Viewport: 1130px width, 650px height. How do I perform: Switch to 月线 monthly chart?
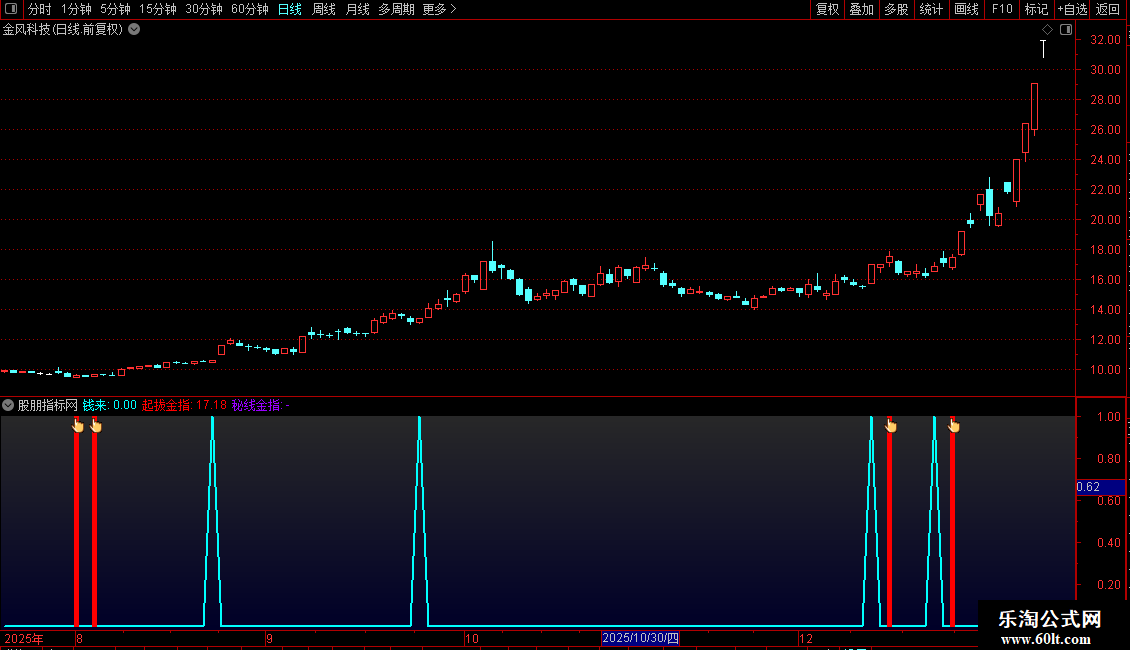357,9
